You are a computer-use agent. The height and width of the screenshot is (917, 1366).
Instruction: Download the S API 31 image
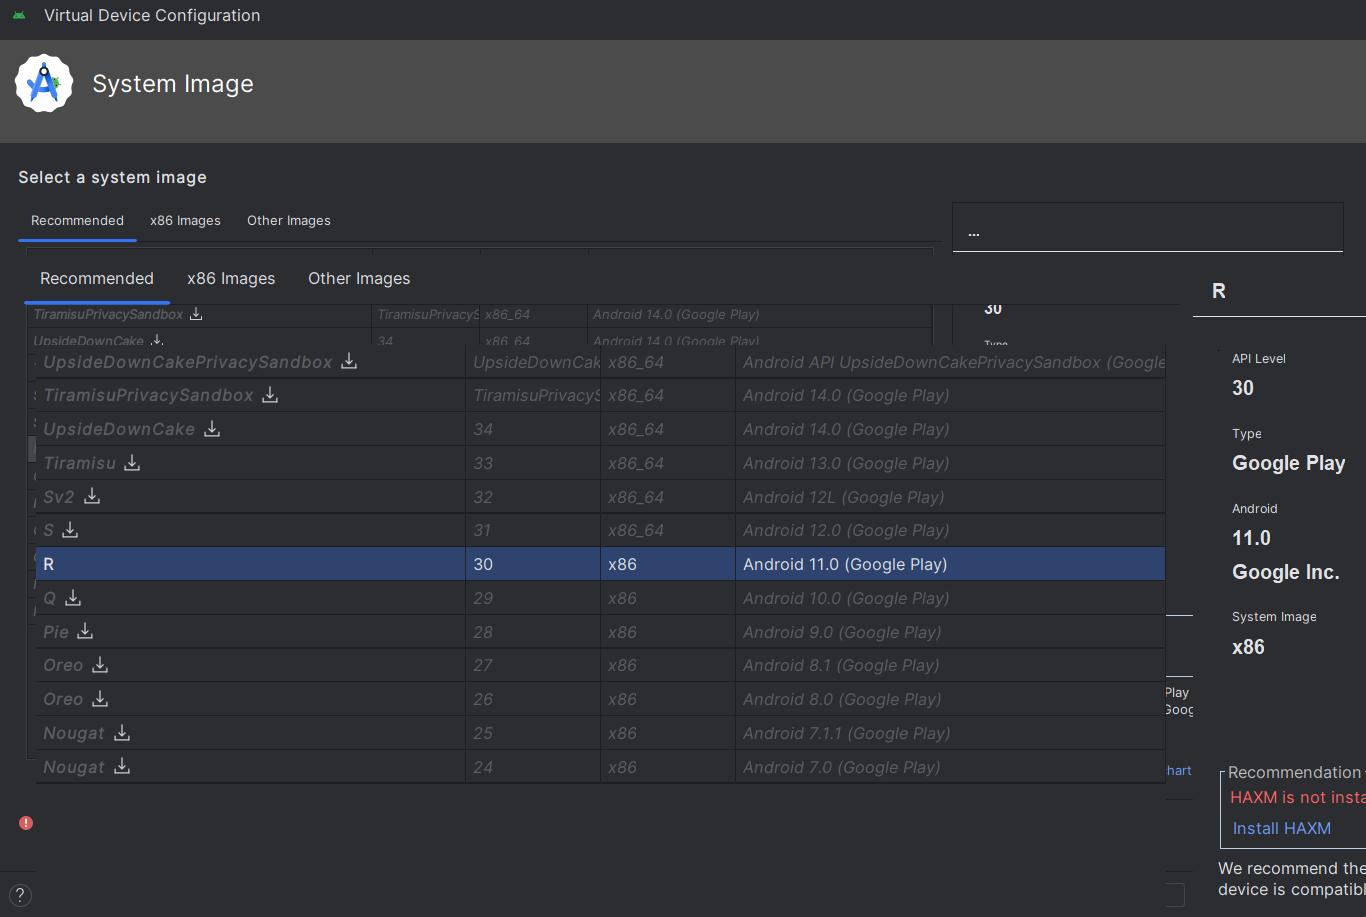70,530
